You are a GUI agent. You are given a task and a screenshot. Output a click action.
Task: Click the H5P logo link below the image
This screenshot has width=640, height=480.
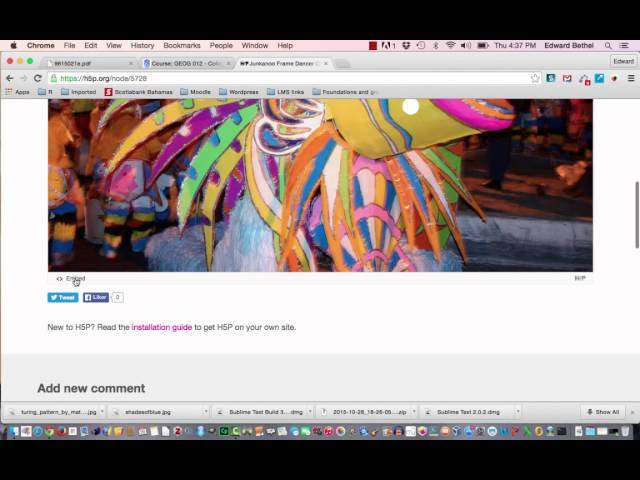pyautogui.click(x=580, y=278)
